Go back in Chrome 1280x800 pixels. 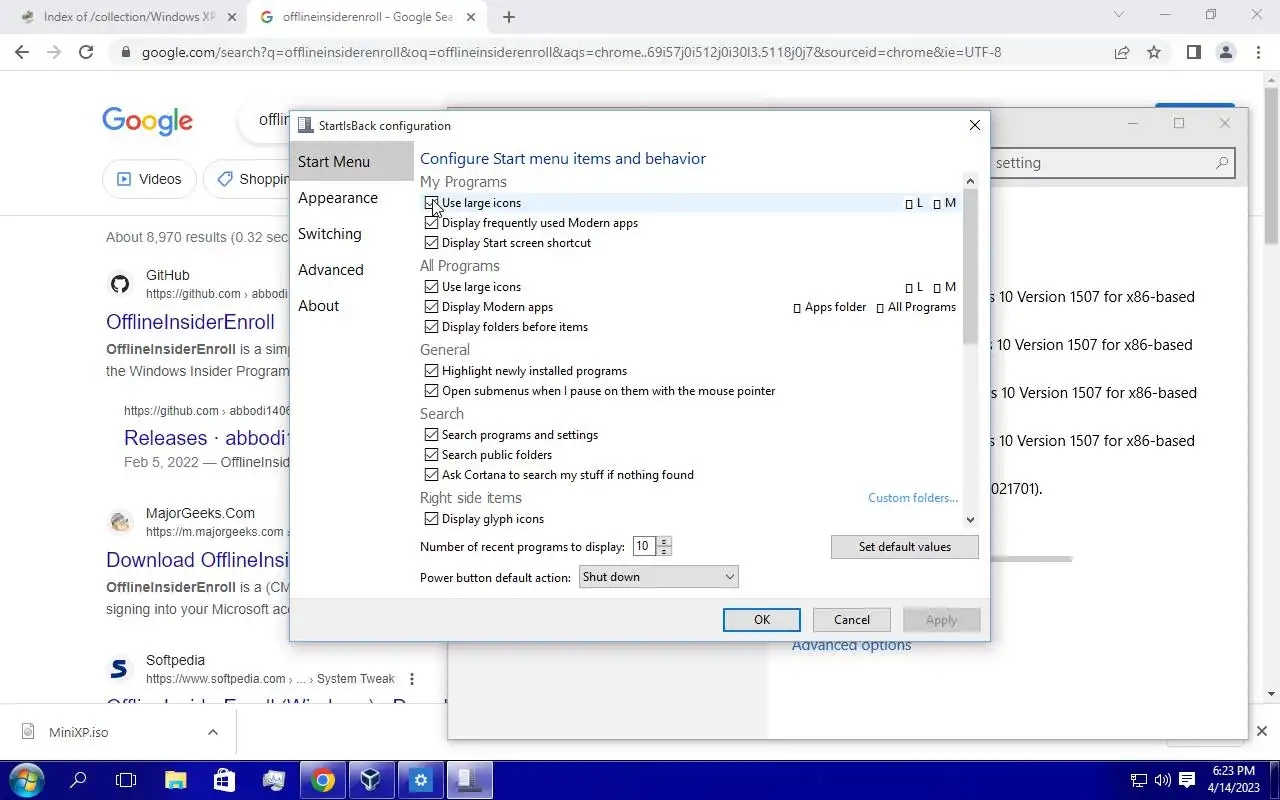pyautogui.click(x=22, y=52)
